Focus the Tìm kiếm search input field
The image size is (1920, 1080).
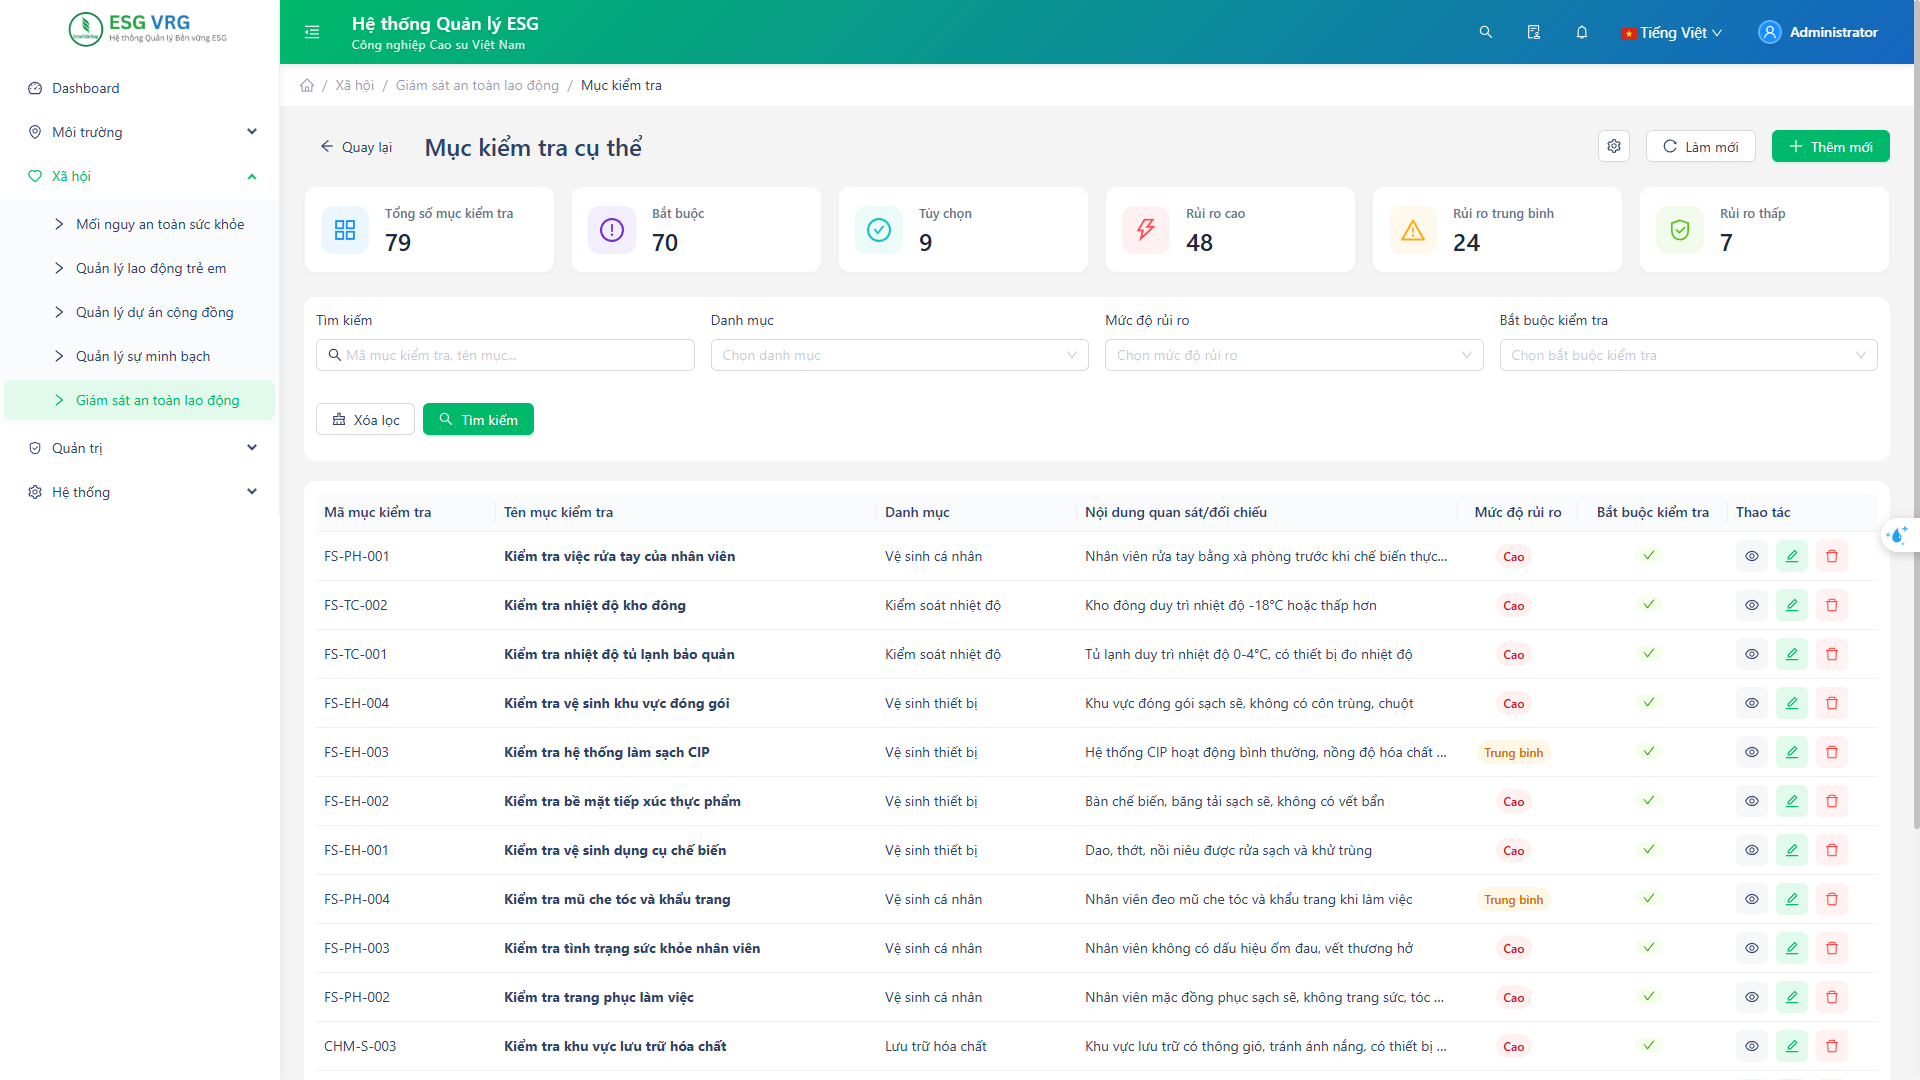click(505, 355)
